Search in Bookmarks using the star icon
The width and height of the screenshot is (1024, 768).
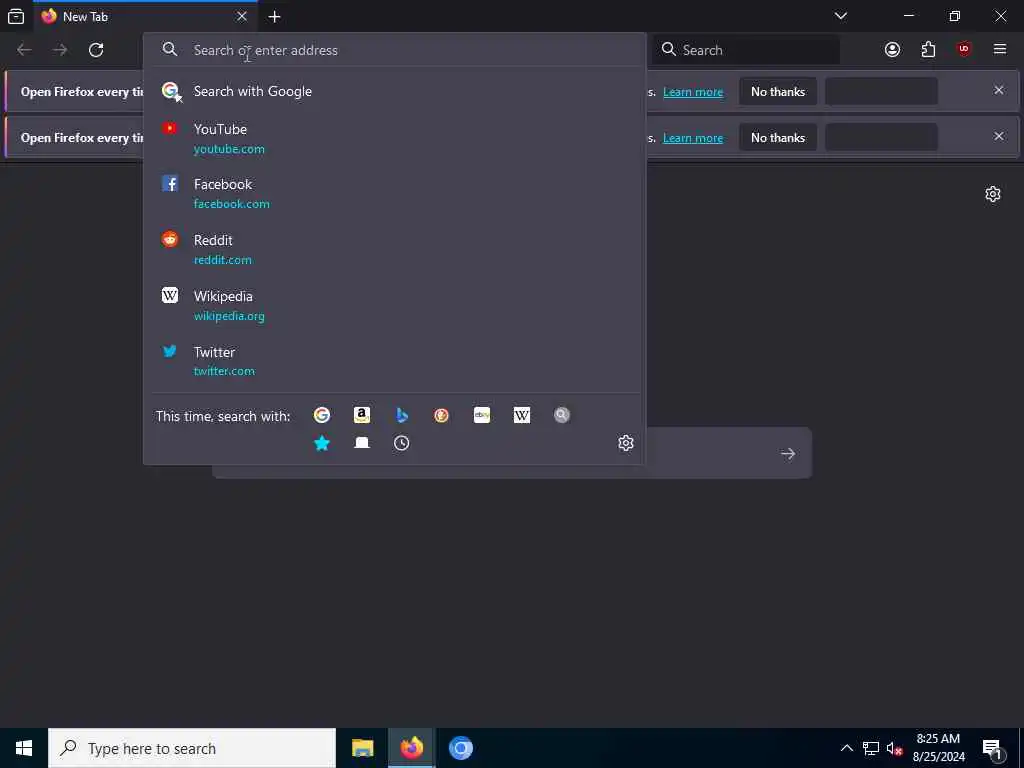(x=322, y=443)
